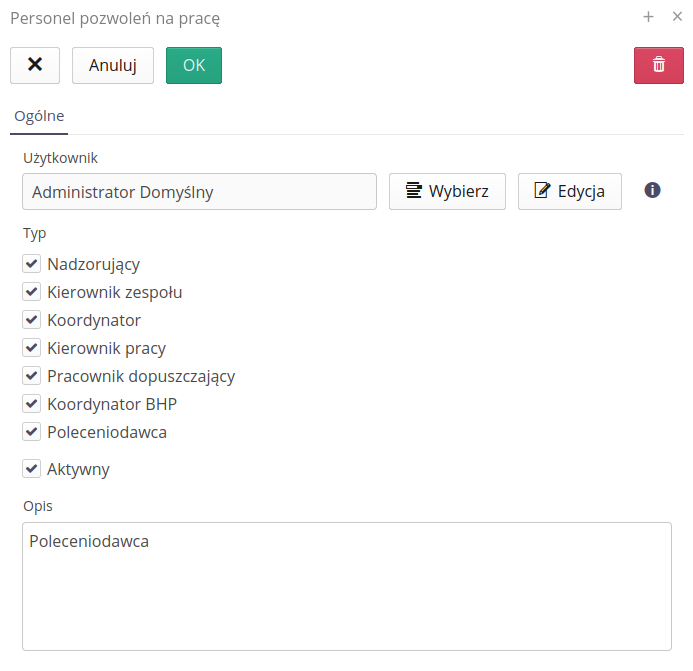Click the X close-form icon button

coord(35,65)
